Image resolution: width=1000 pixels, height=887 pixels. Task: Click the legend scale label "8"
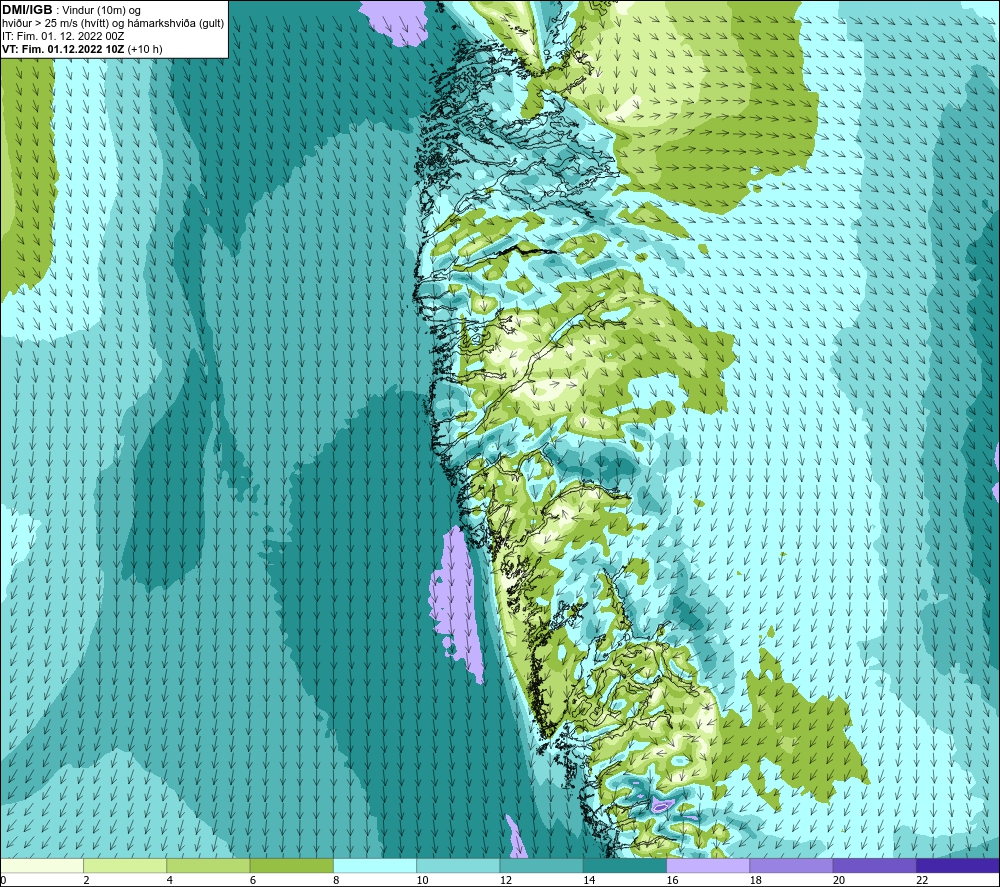[336, 880]
